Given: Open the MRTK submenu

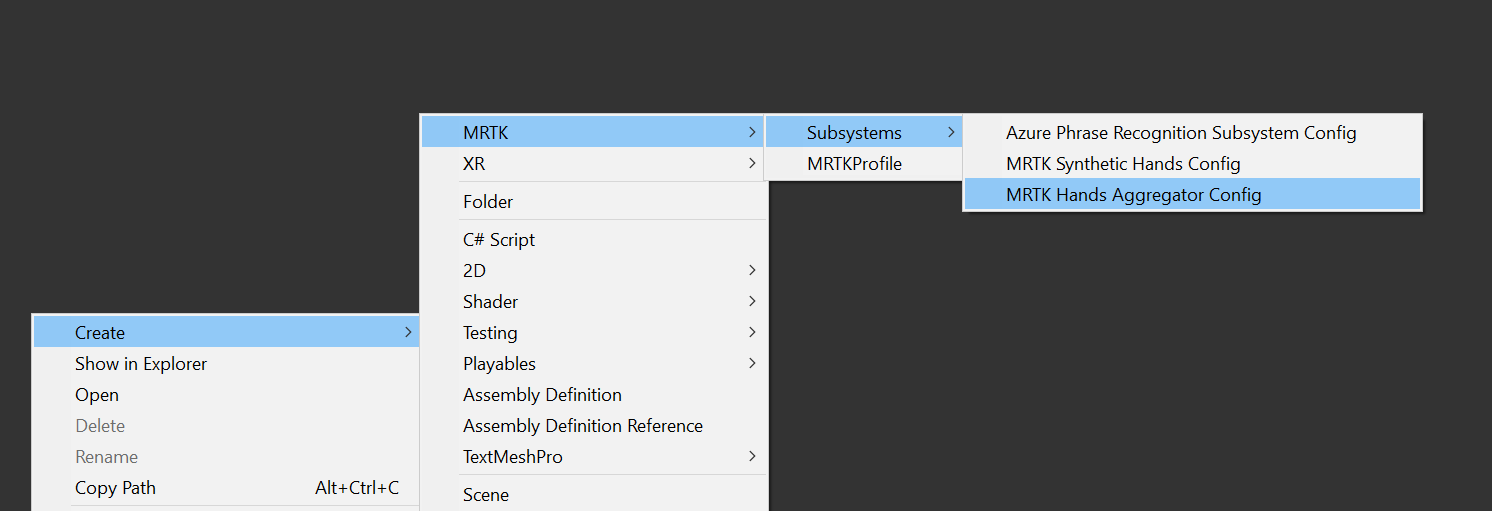Looking at the screenshot, I should coord(594,132).
